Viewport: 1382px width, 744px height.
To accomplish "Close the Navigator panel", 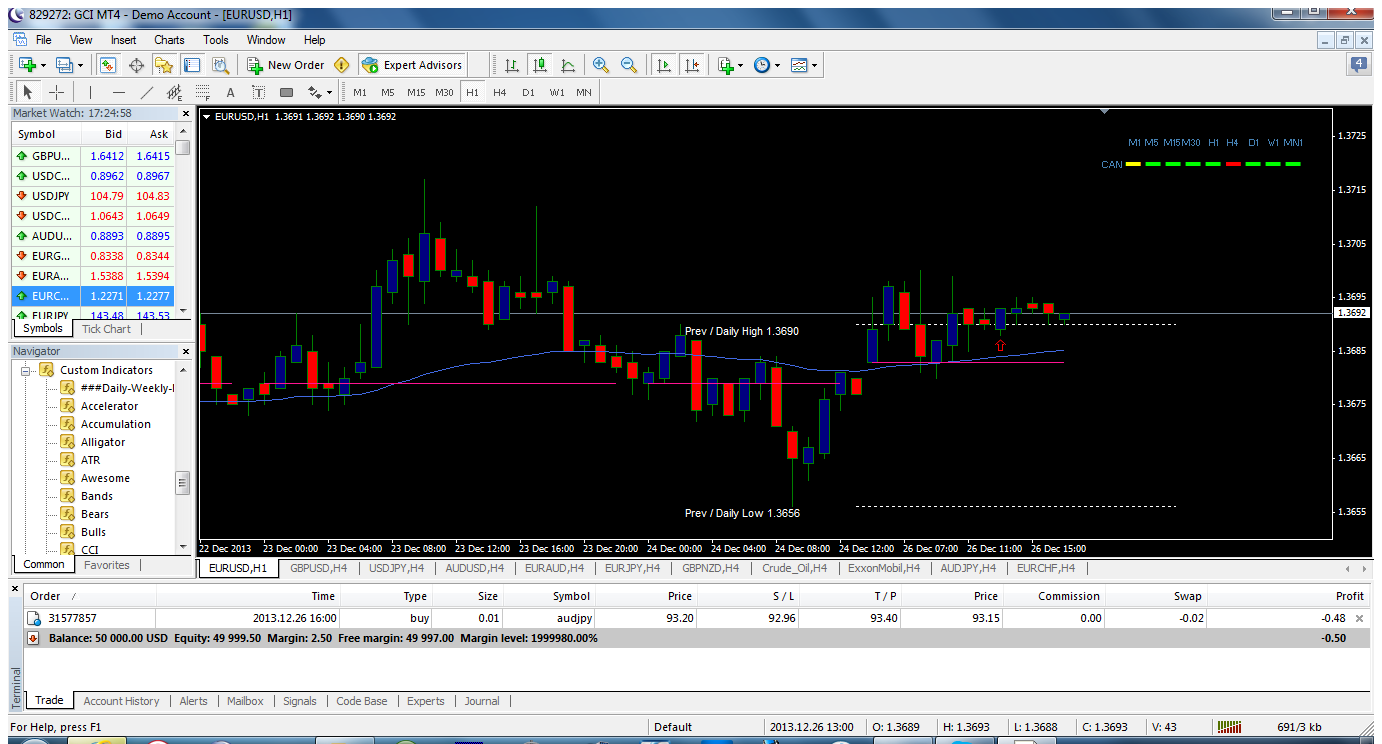I will pyautogui.click(x=185, y=352).
